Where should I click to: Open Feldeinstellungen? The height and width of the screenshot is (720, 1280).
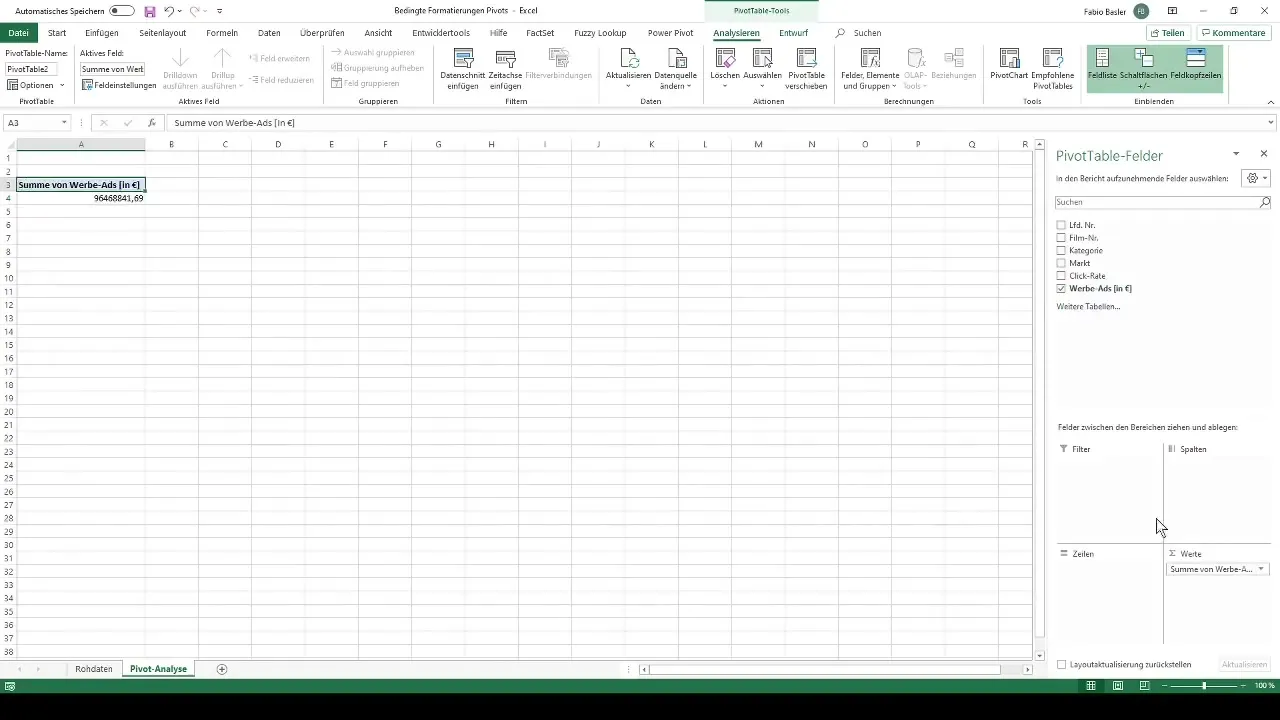119,85
